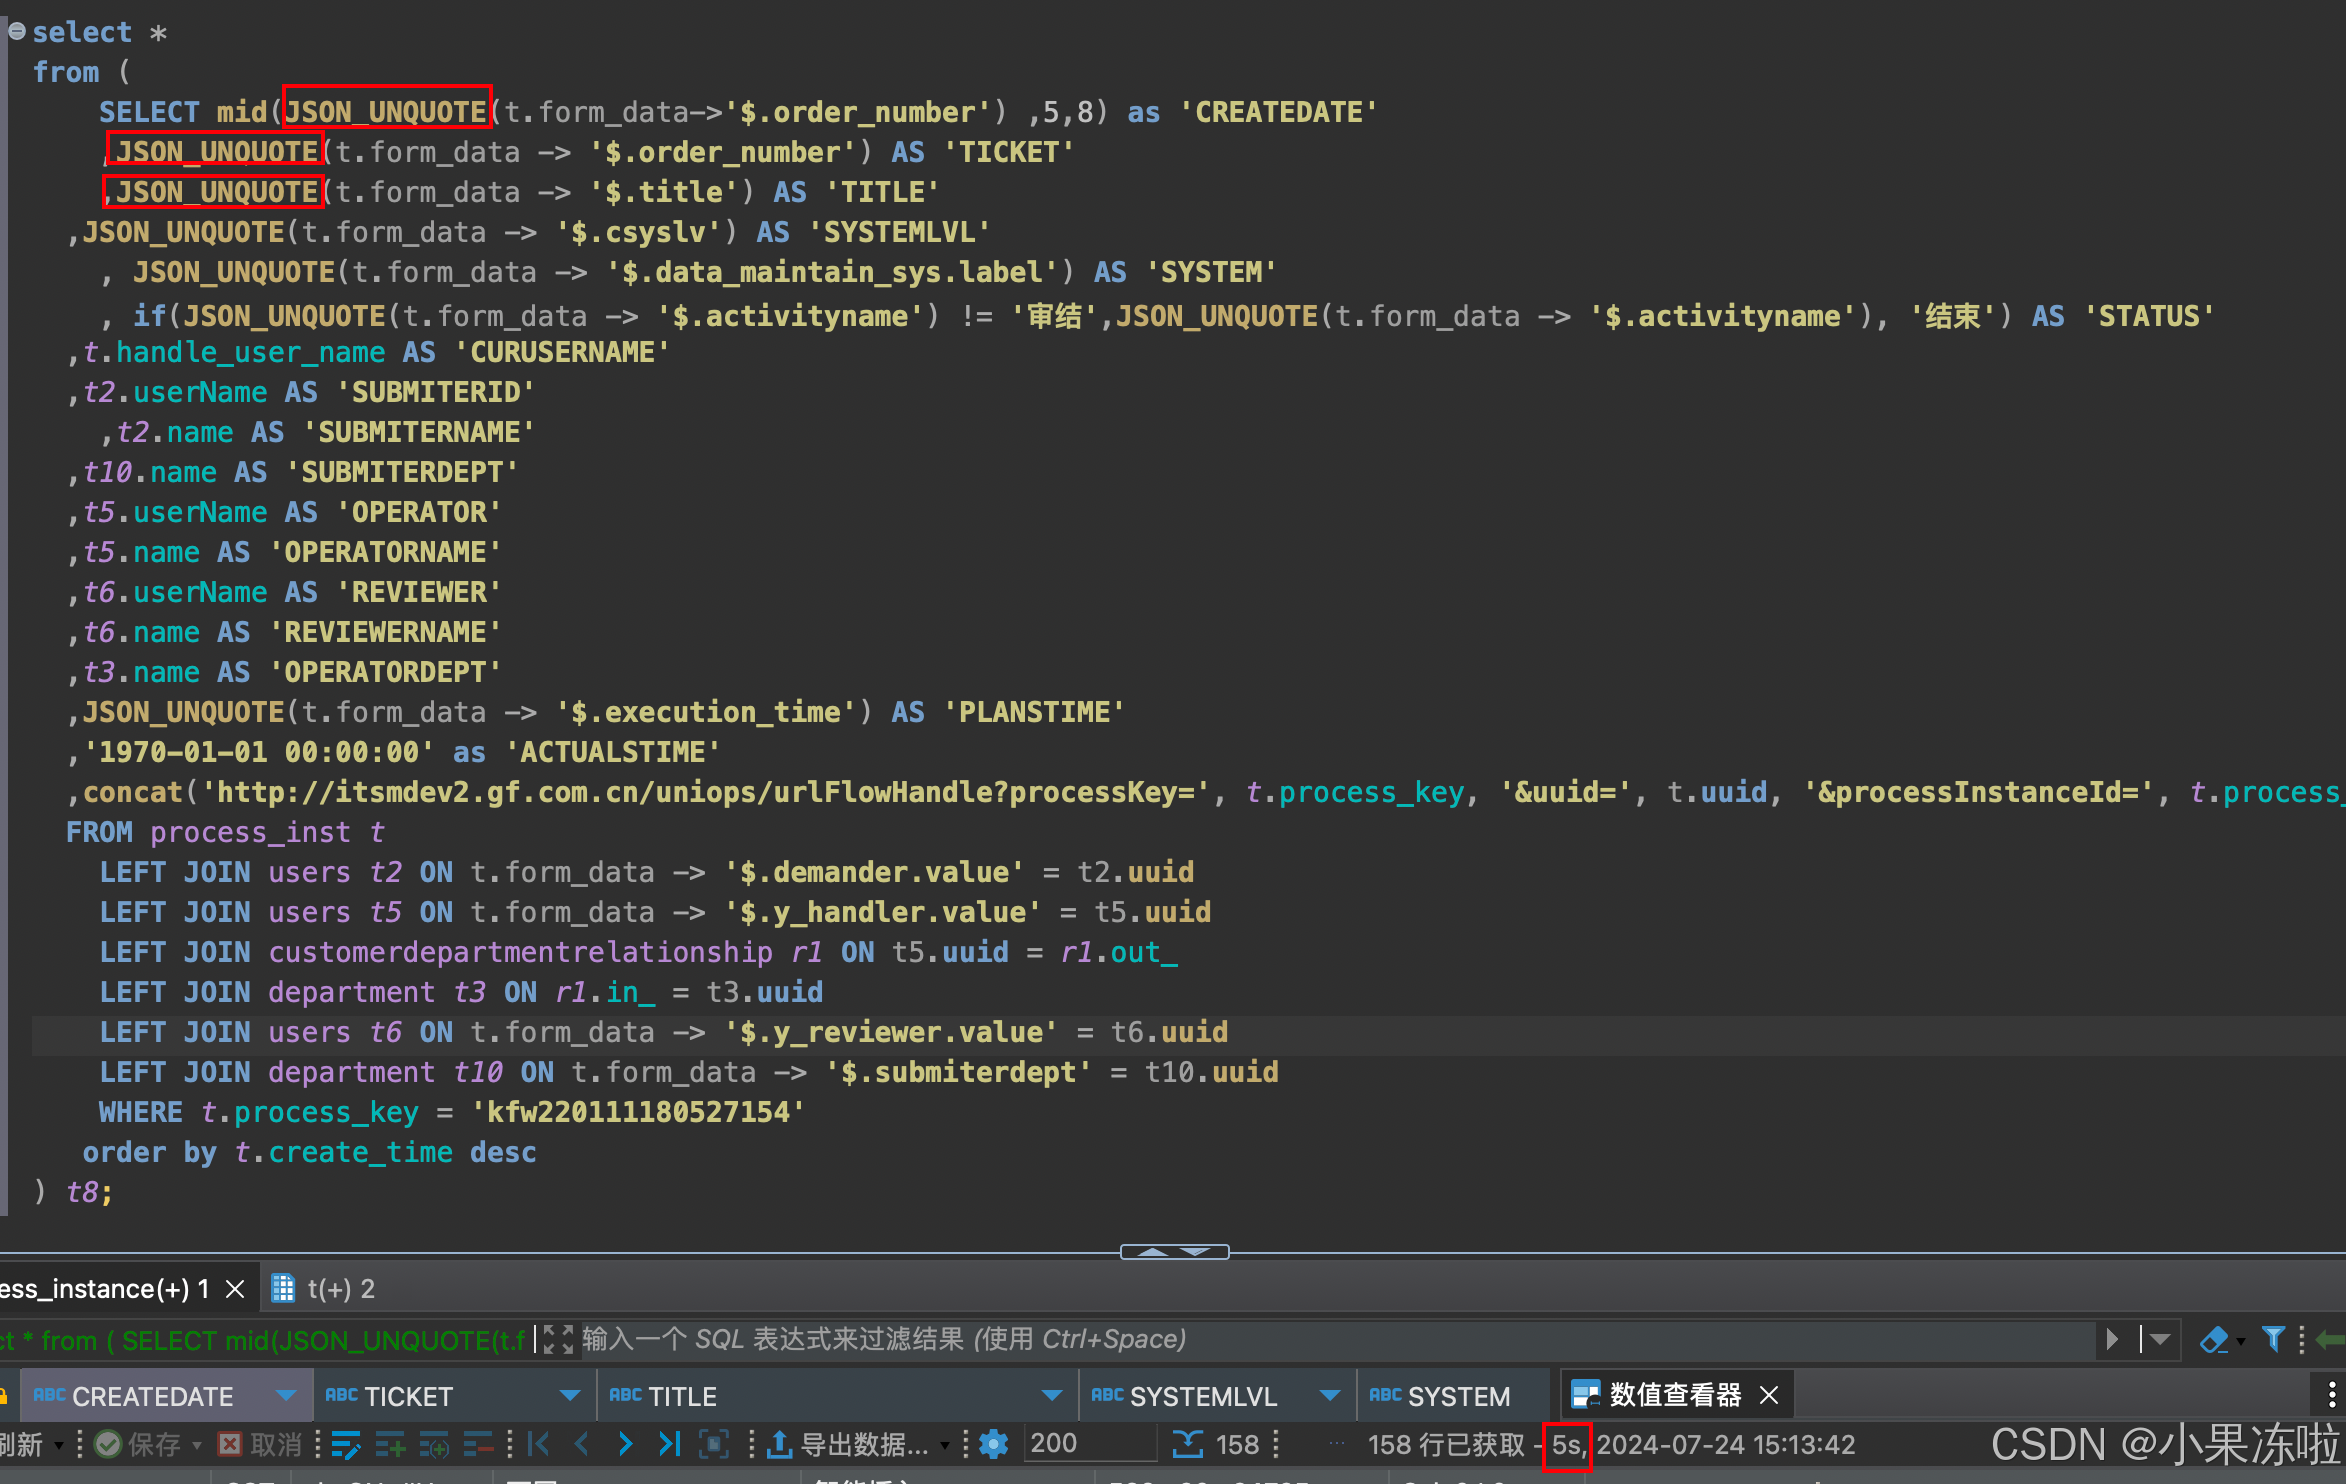Expand the filter text area icon
This screenshot has width=2346, height=1484.
click(x=559, y=1339)
